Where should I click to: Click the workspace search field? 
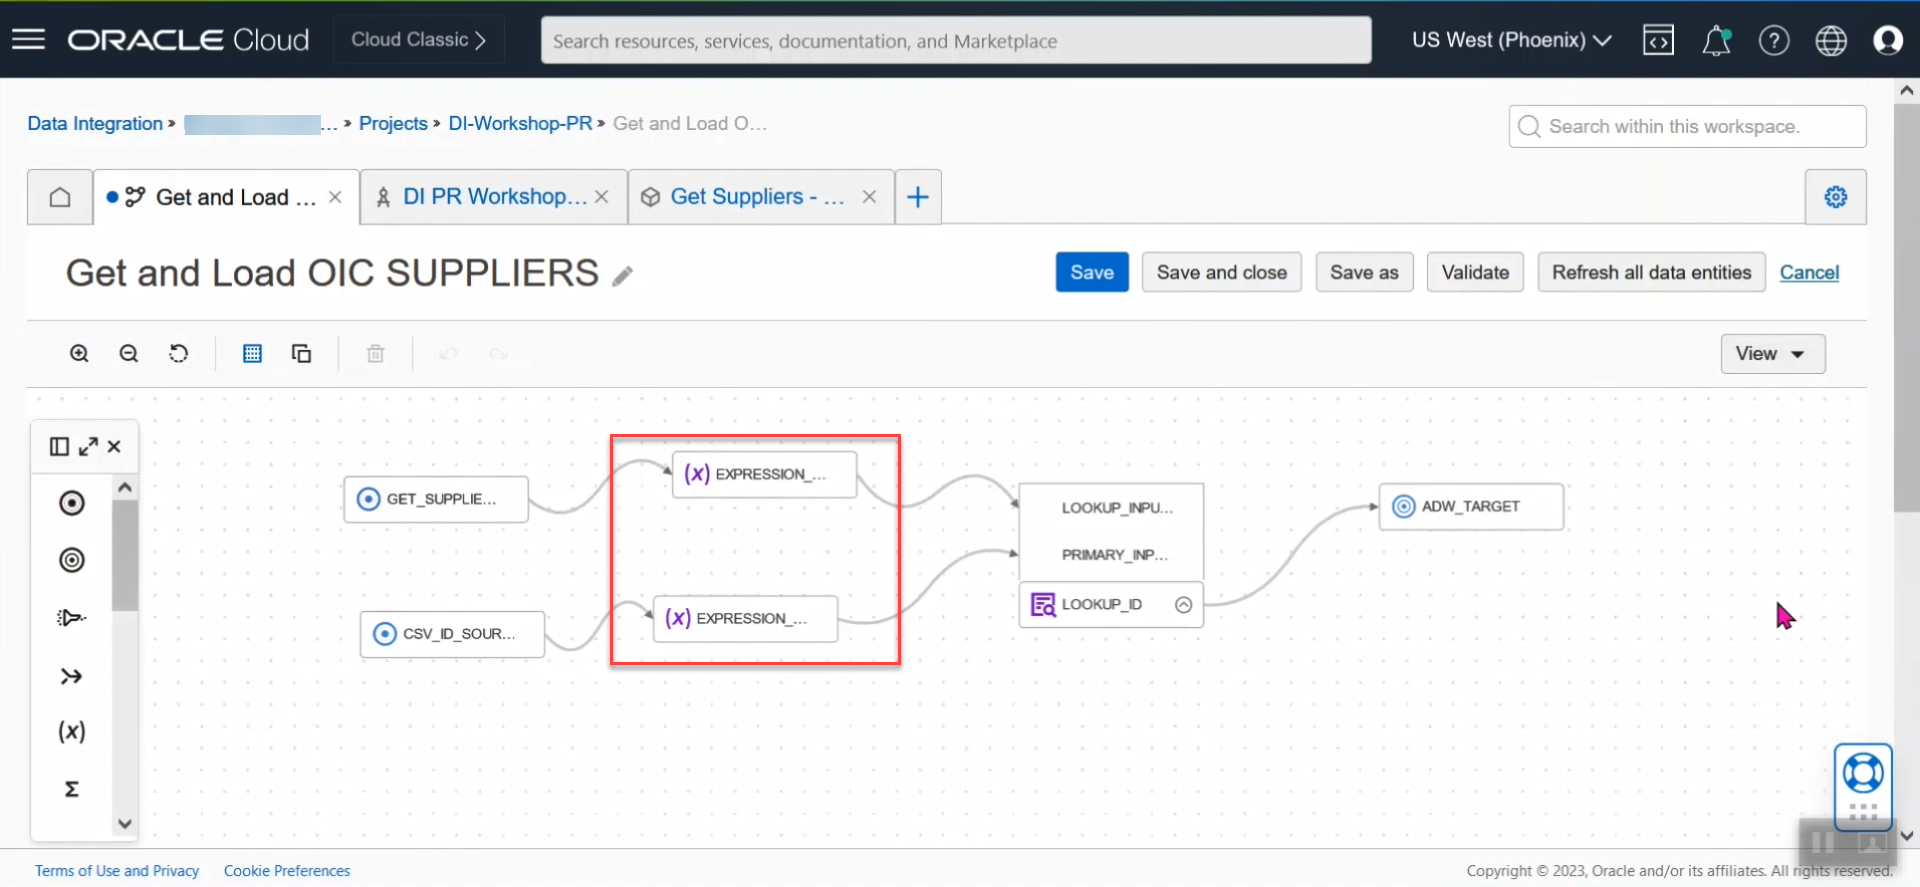1687,127
